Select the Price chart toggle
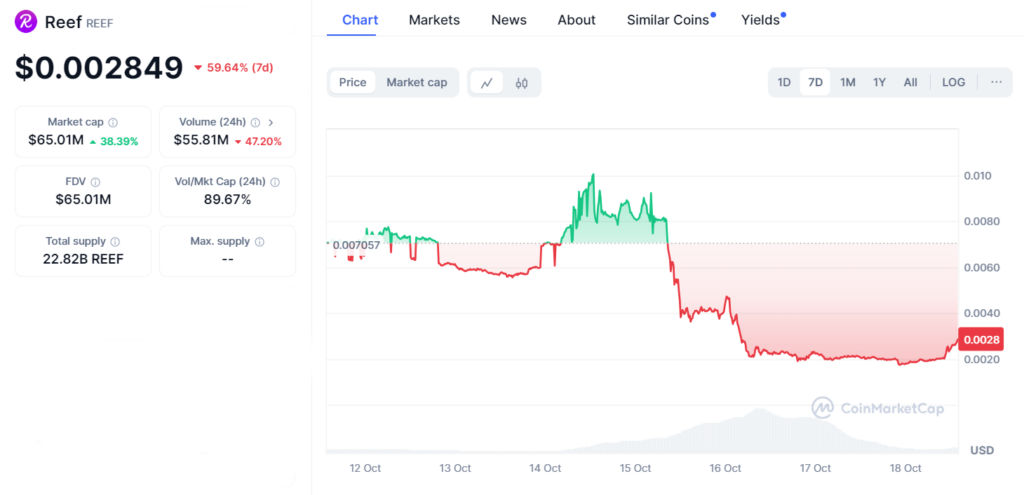 pyautogui.click(x=353, y=82)
